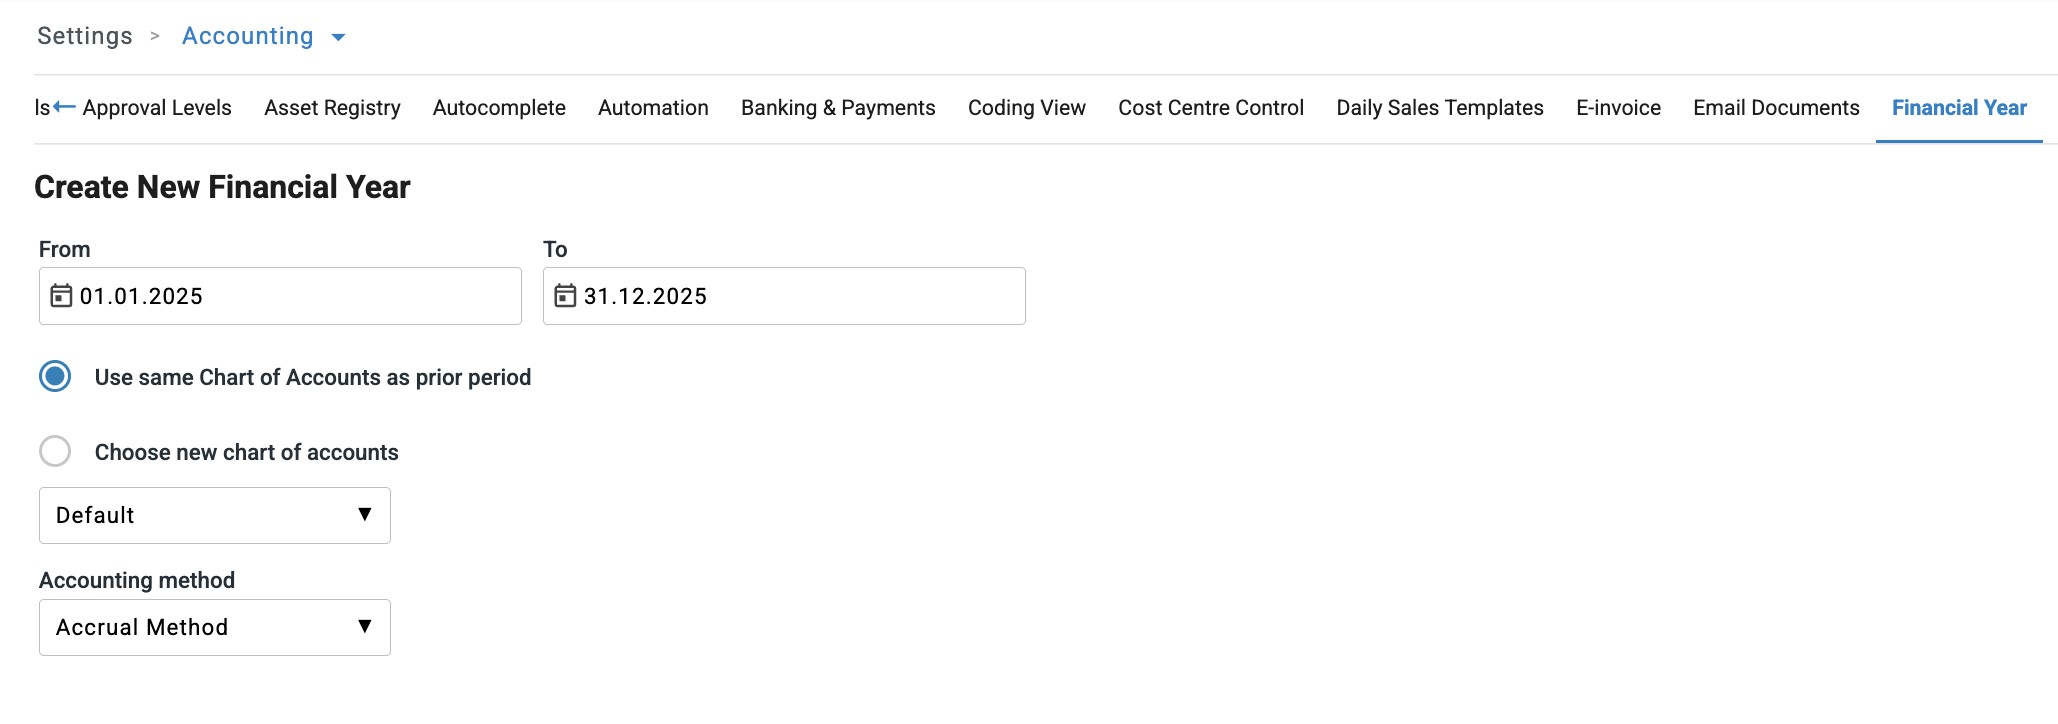Expand the Accounting breadcrumb dropdown
This screenshot has width=2058, height=724.
338,37
